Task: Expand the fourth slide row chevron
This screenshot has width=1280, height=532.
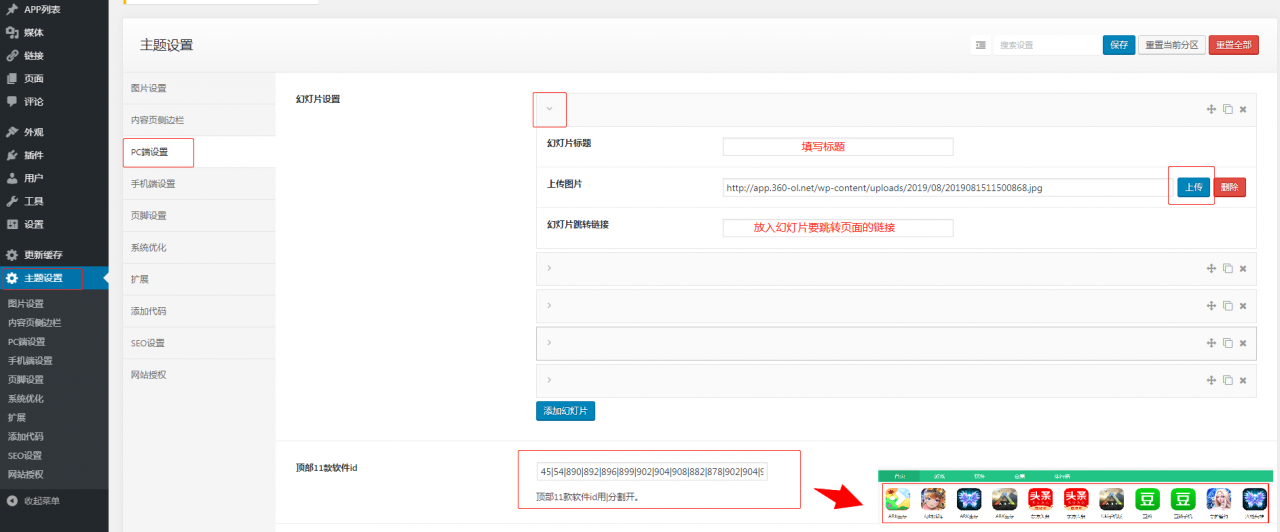Action: (549, 343)
